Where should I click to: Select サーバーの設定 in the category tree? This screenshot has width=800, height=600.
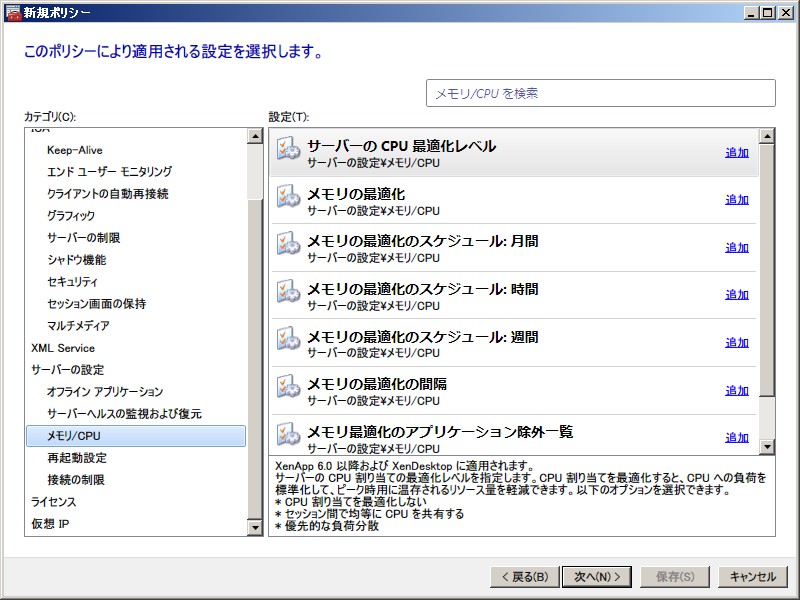pyautogui.click(x=67, y=370)
